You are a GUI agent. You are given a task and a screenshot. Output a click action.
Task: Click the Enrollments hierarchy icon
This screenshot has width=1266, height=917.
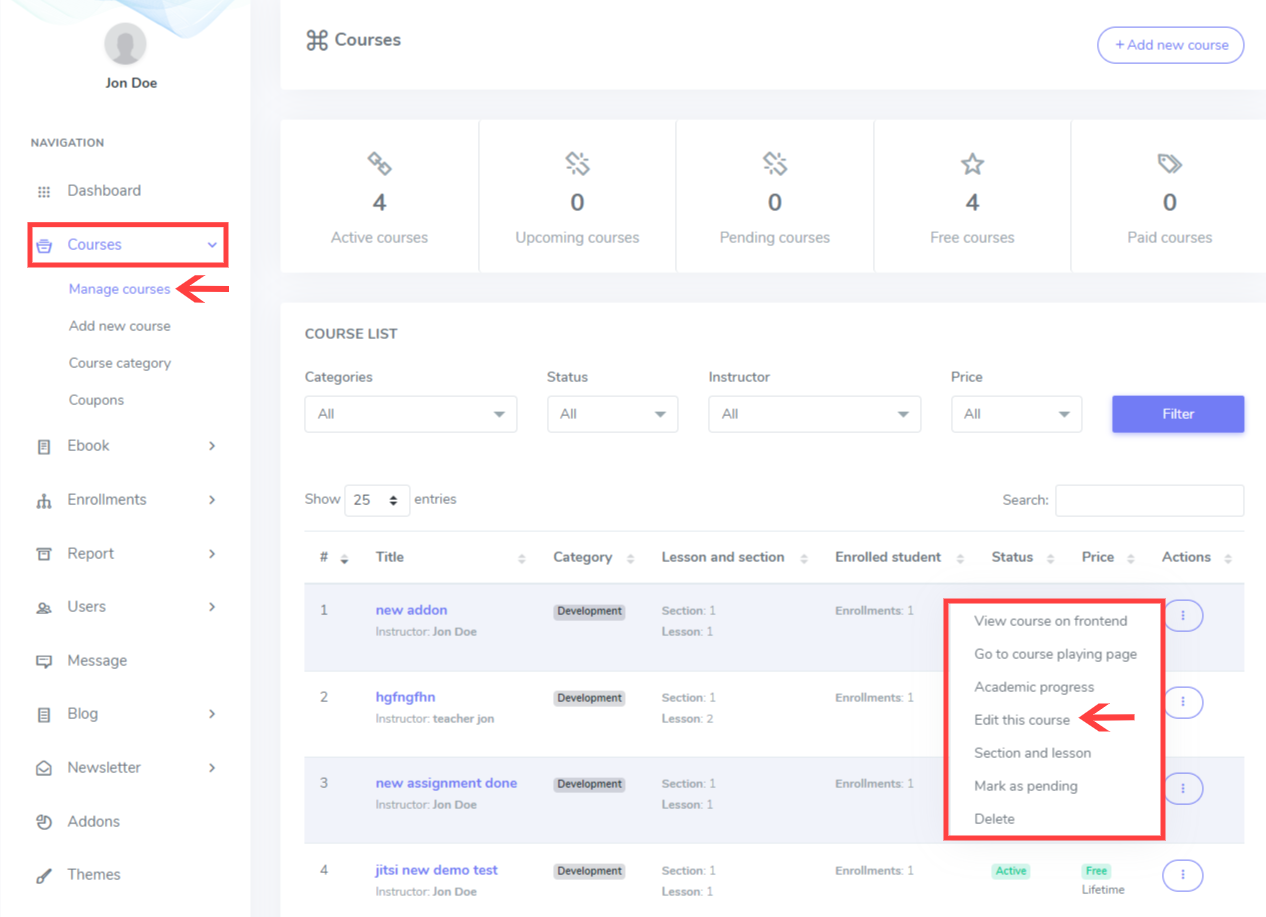click(x=43, y=501)
